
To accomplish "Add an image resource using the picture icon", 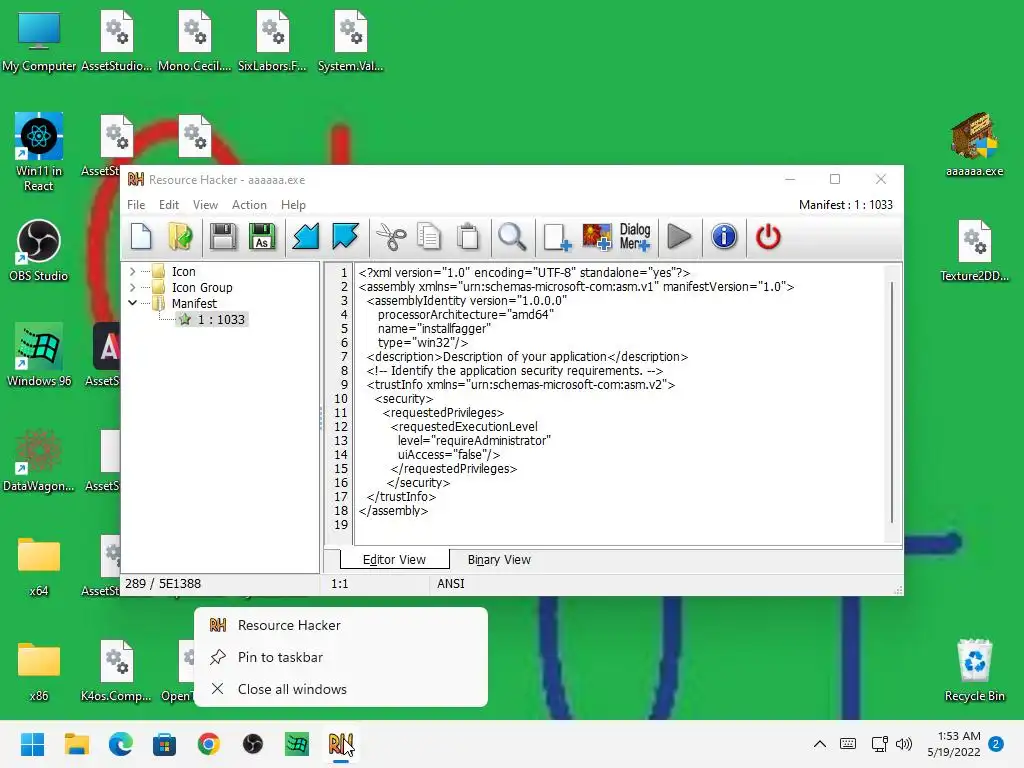I will pyautogui.click(x=597, y=236).
